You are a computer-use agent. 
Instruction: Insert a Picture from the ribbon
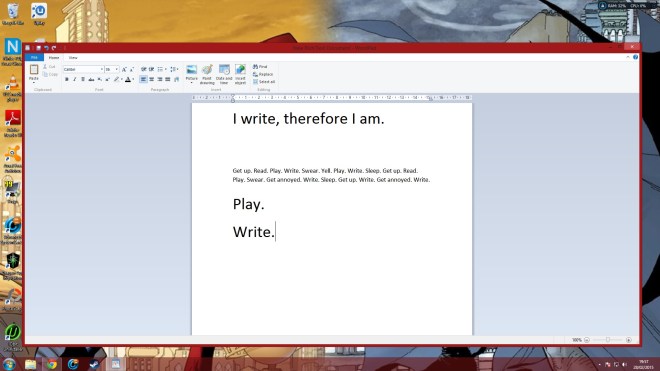coord(192,72)
